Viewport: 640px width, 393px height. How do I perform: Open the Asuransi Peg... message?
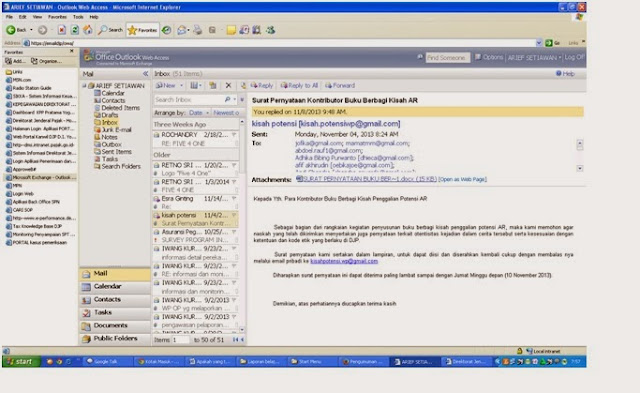coord(196,236)
